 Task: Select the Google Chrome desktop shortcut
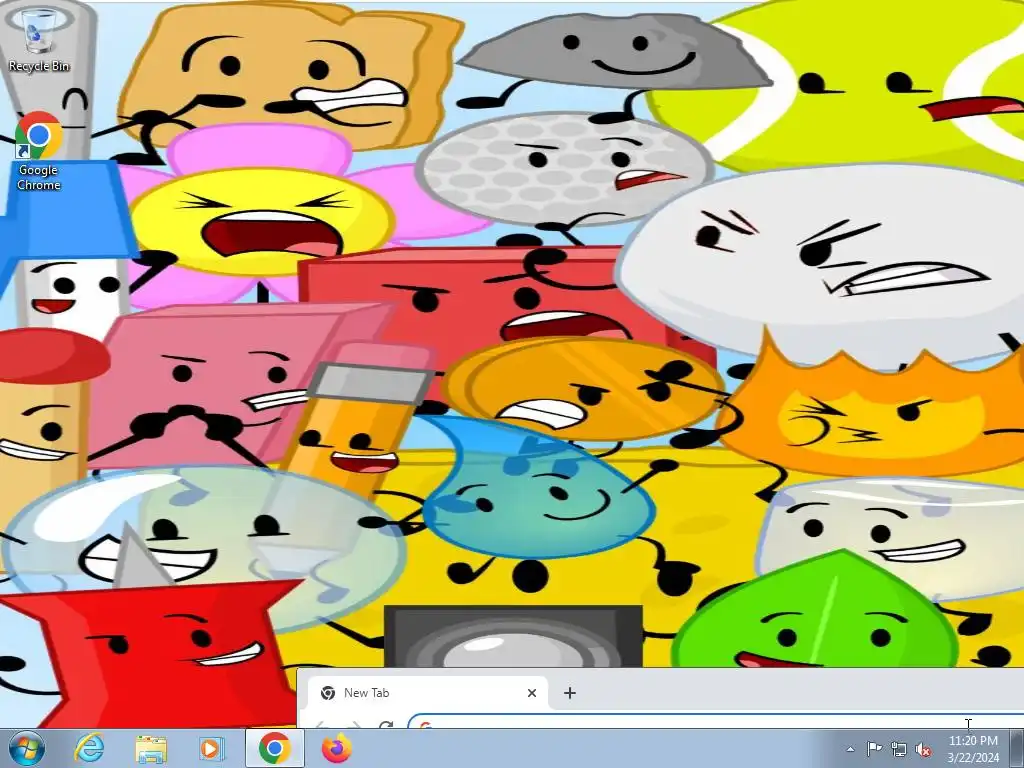coord(39,152)
